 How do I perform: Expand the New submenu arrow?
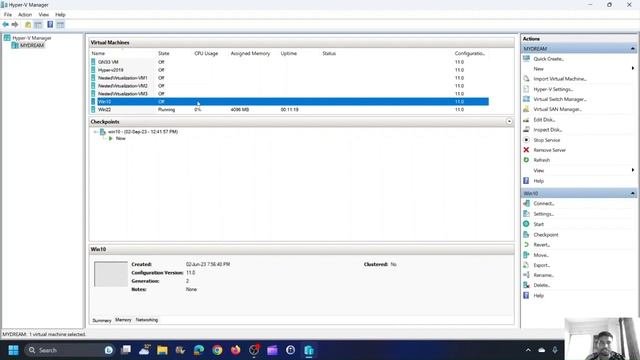[633, 69]
